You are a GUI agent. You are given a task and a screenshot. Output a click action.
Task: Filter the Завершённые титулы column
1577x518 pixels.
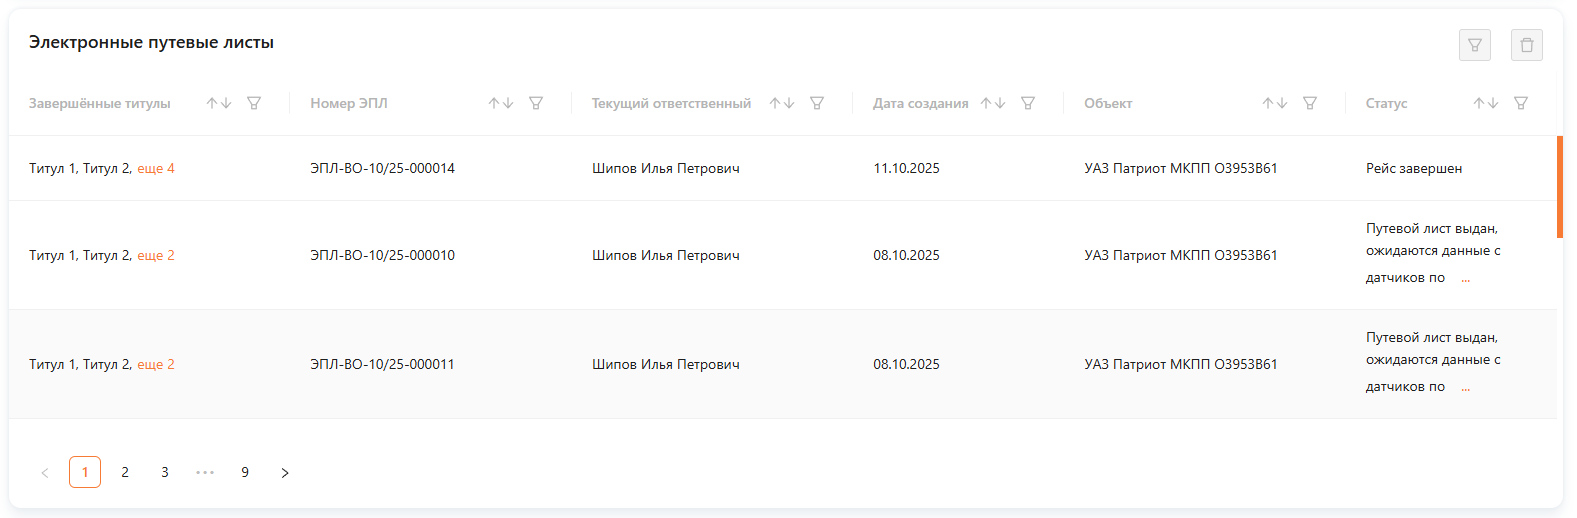point(254,103)
